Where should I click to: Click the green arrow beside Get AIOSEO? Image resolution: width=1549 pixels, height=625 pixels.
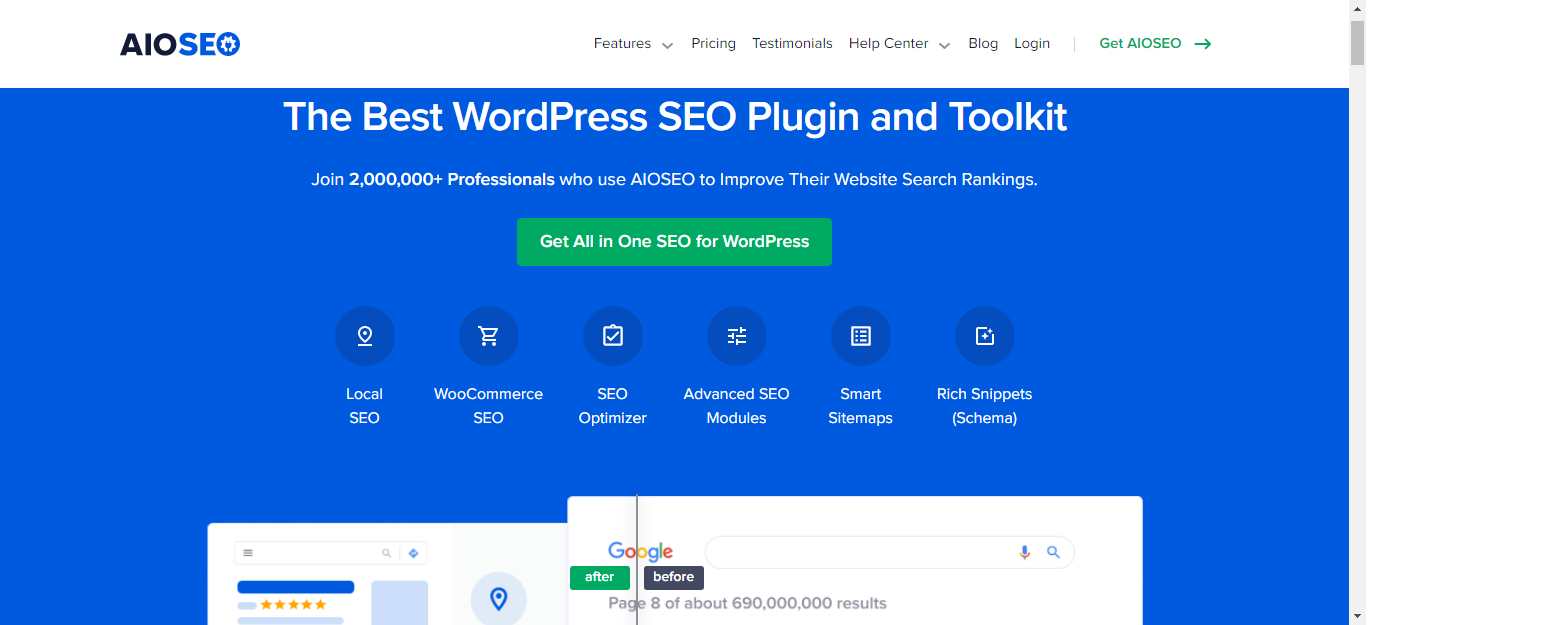click(x=1203, y=44)
